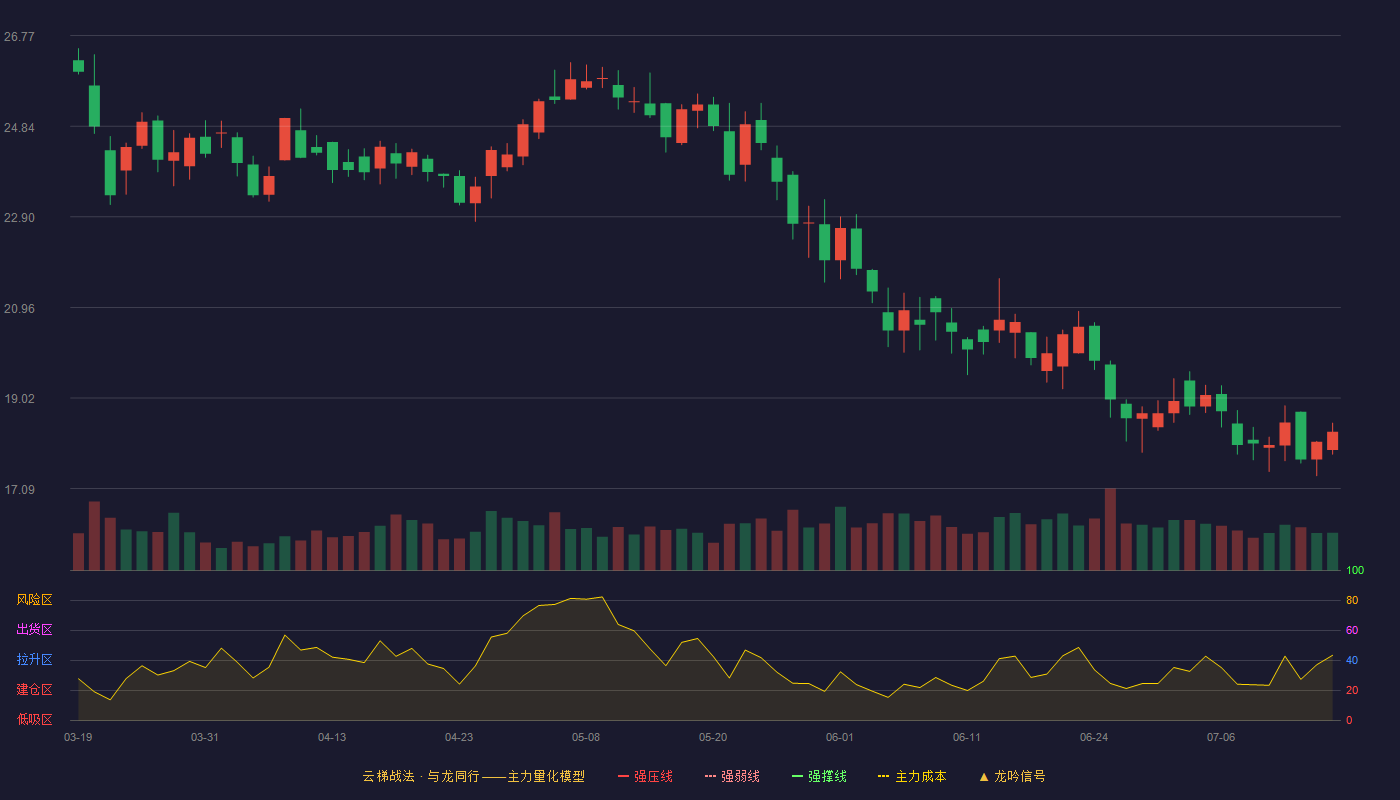Image resolution: width=1400 pixels, height=800 pixels.
Task: Select the 低吸区 zone label
Action: pyautogui.click(x=34, y=719)
